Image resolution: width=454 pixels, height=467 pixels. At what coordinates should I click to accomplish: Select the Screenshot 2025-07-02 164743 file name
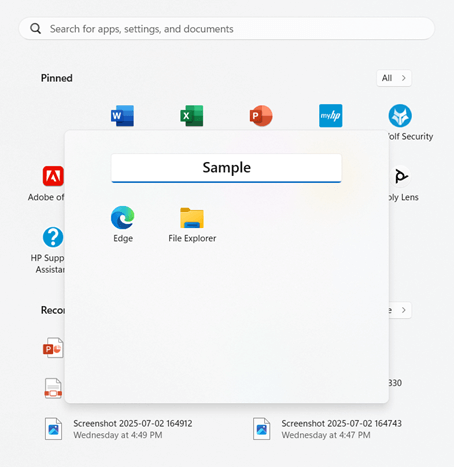click(341, 423)
